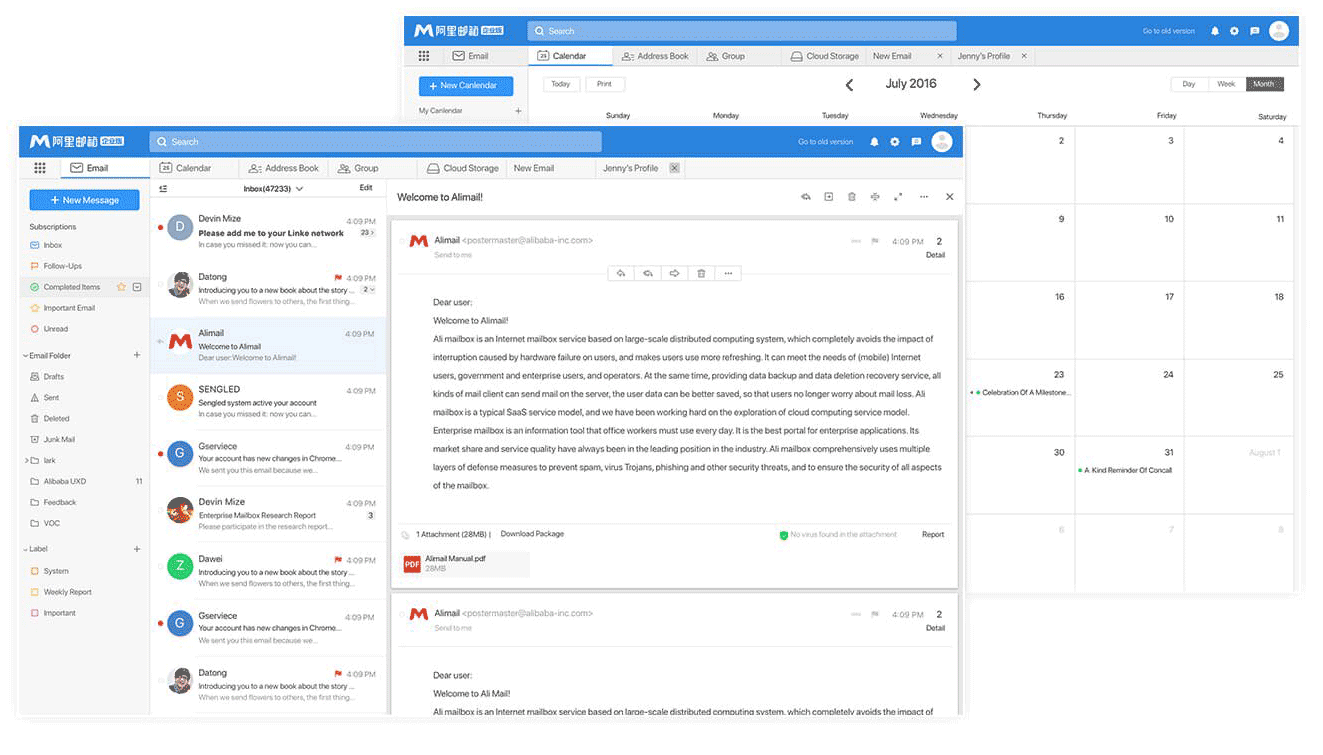Screen dimensions: 1323x755
Task: Open the ellipsis menu in the inline message action bar
Action: pos(728,273)
